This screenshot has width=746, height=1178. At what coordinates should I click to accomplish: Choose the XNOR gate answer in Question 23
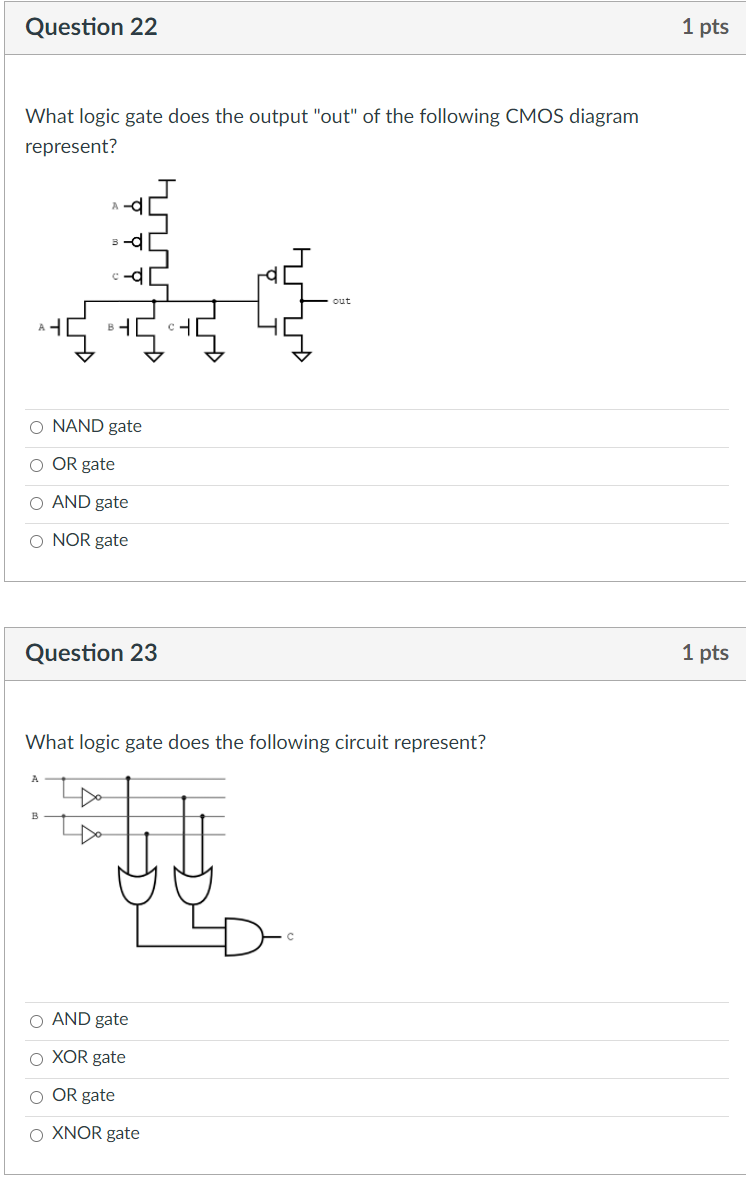coord(36,1133)
